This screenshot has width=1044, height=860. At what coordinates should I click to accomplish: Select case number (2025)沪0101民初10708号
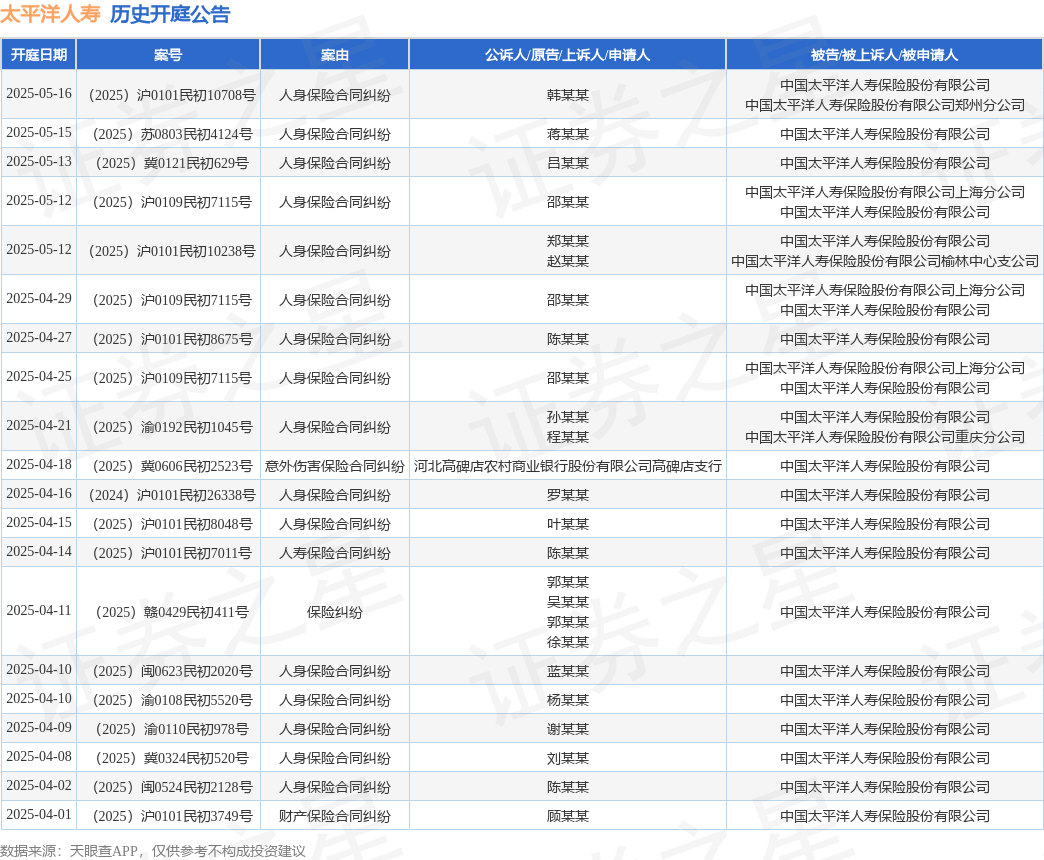[172, 95]
